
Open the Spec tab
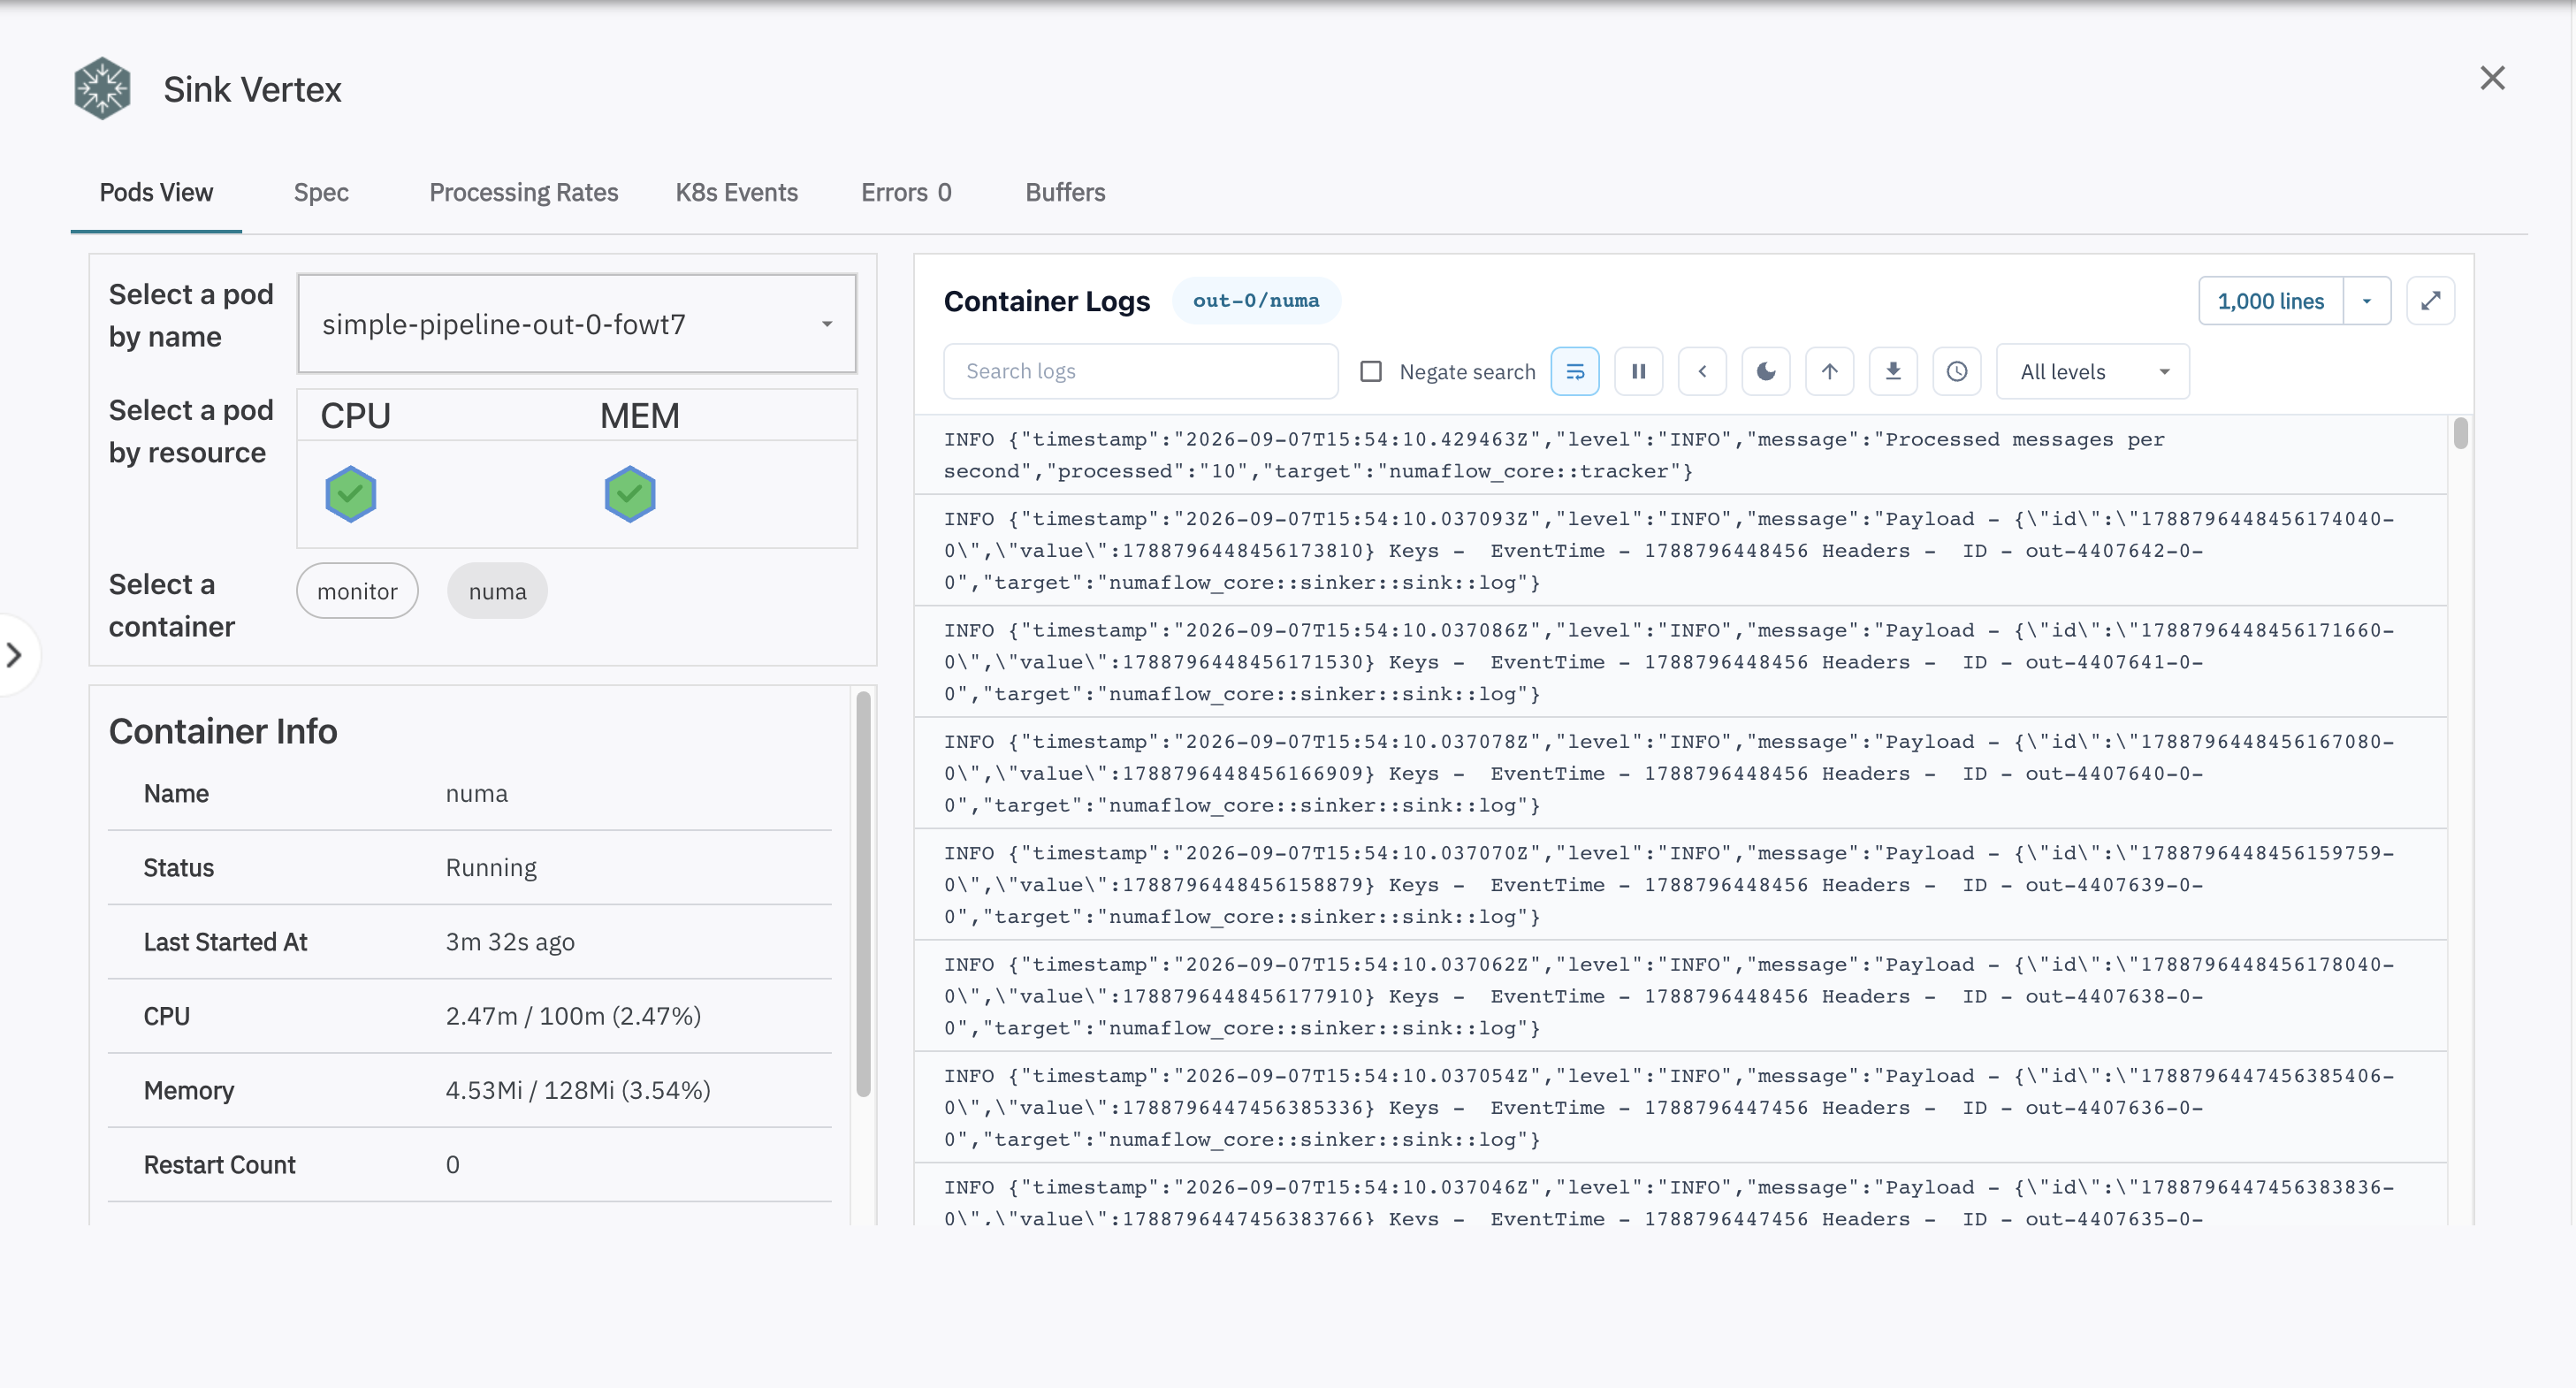321,192
